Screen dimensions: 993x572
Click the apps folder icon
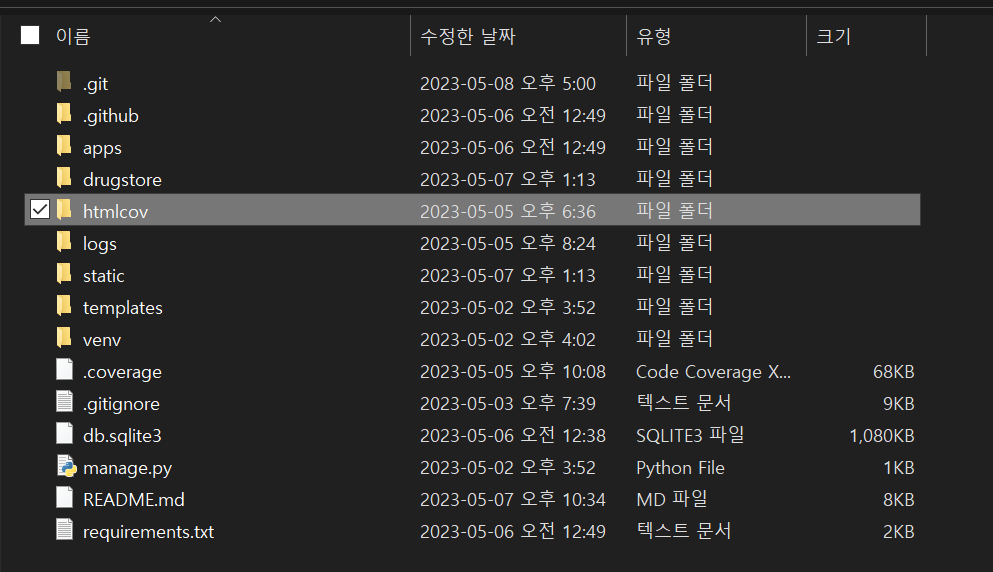[64, 146]
